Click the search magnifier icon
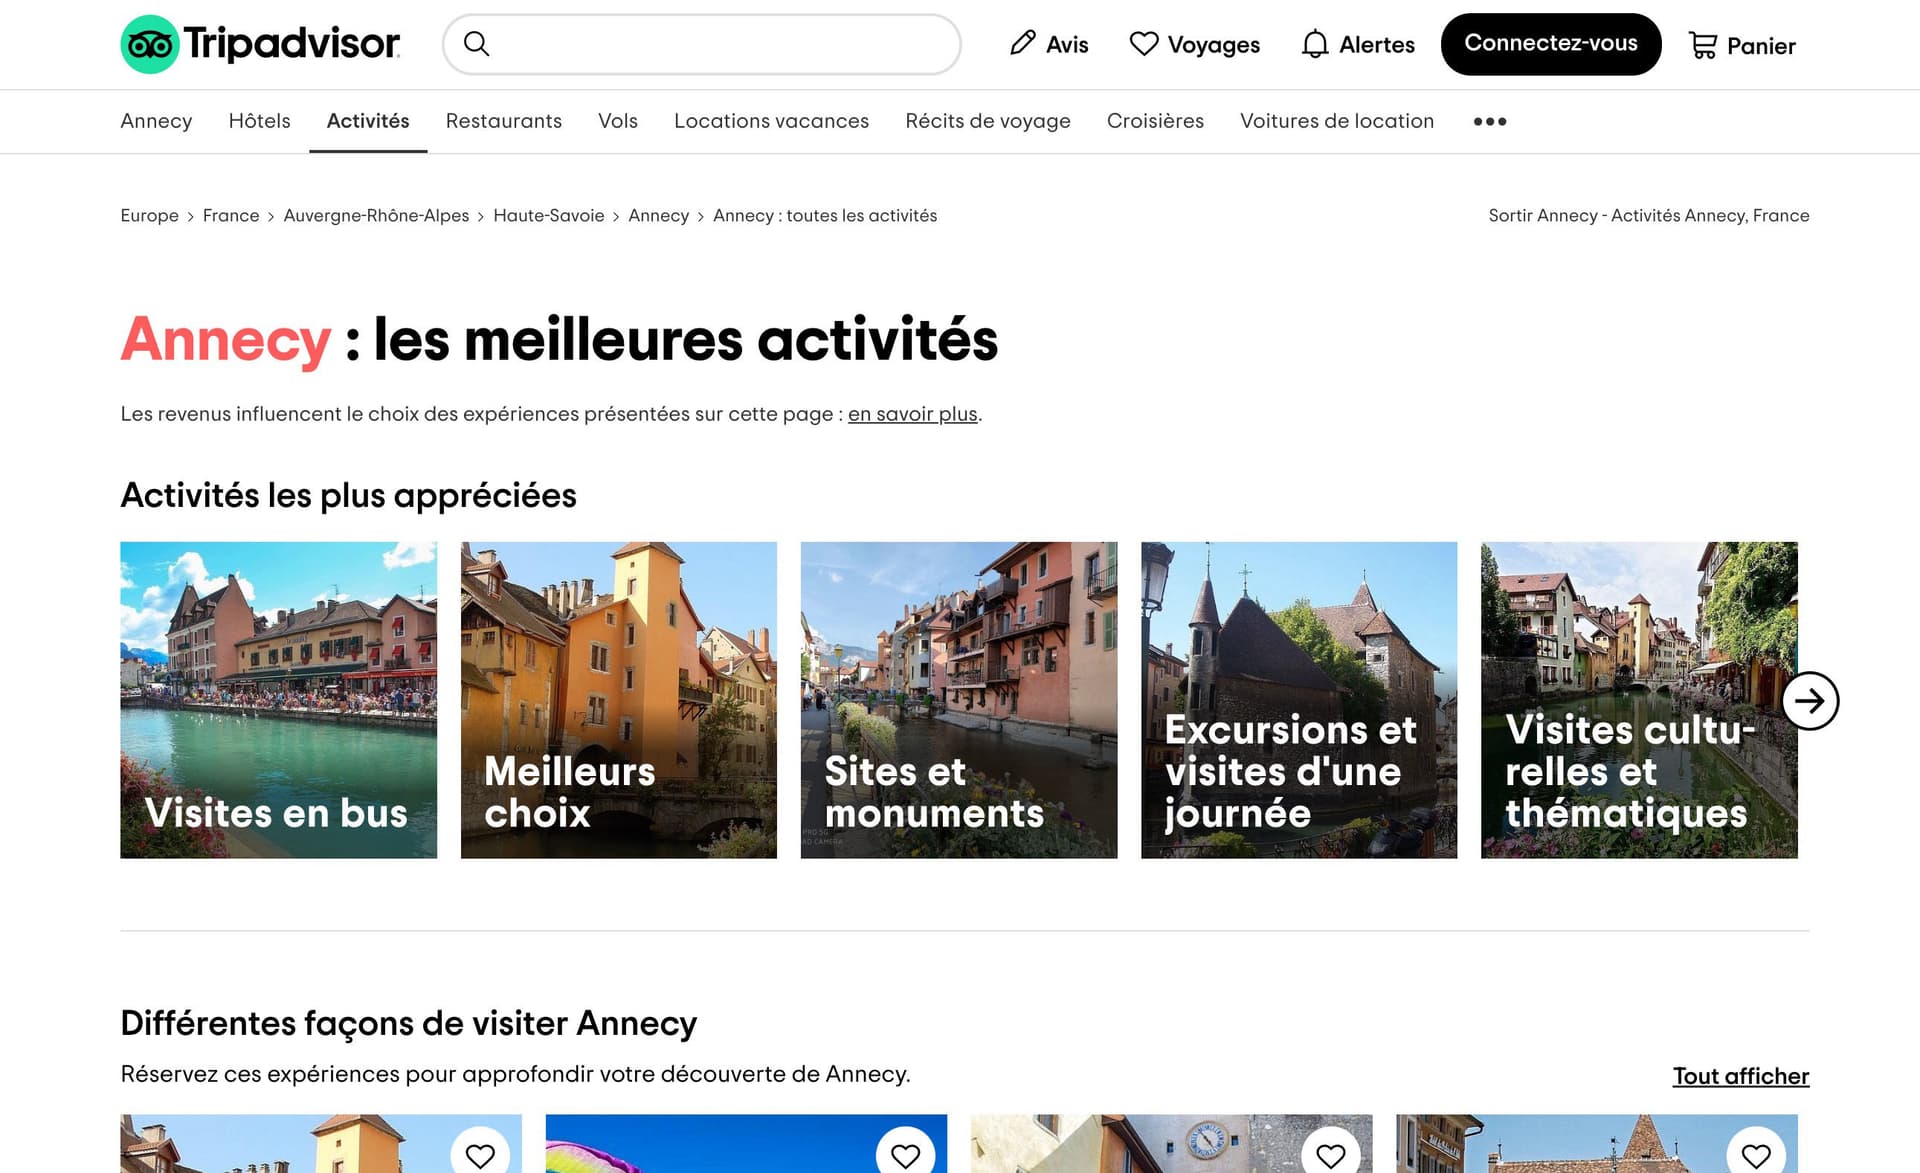 [477, 44]
